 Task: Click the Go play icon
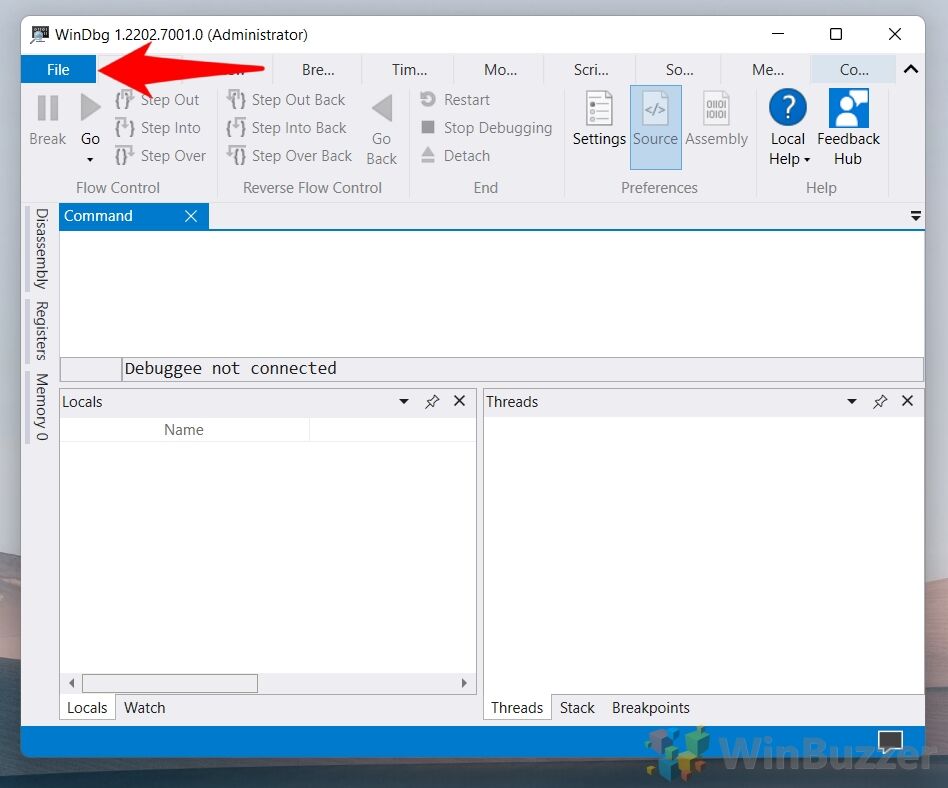(x=90, y=108)
